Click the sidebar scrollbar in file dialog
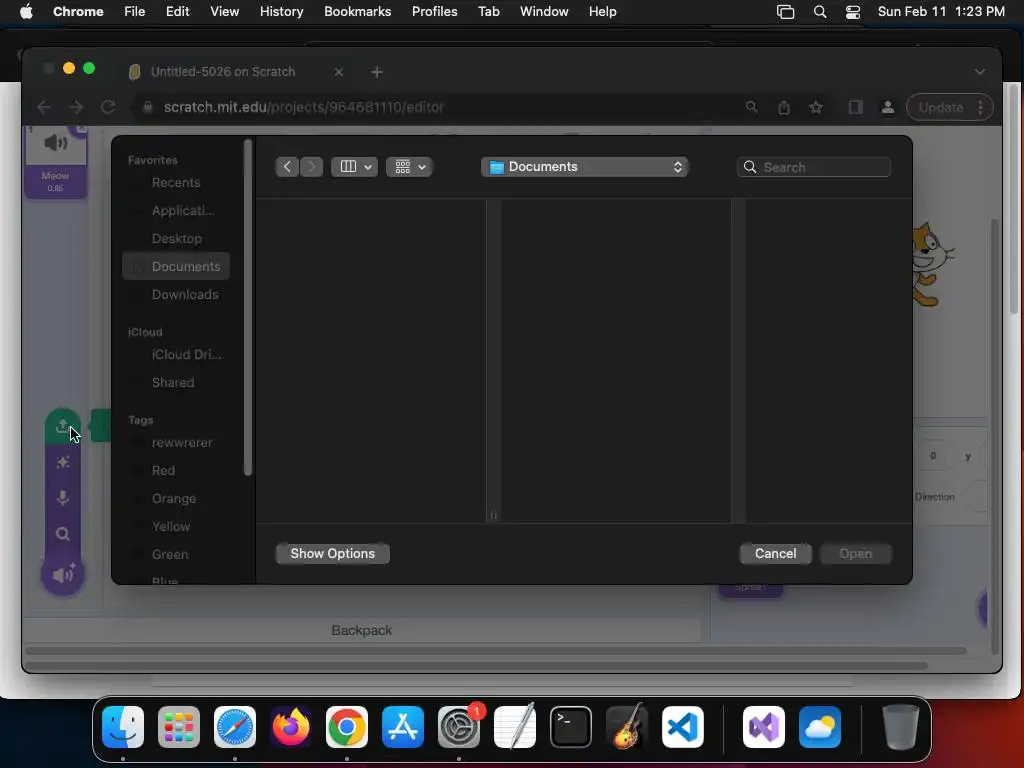The height and width of the screenshot is (768, 1024). point(248,307)
